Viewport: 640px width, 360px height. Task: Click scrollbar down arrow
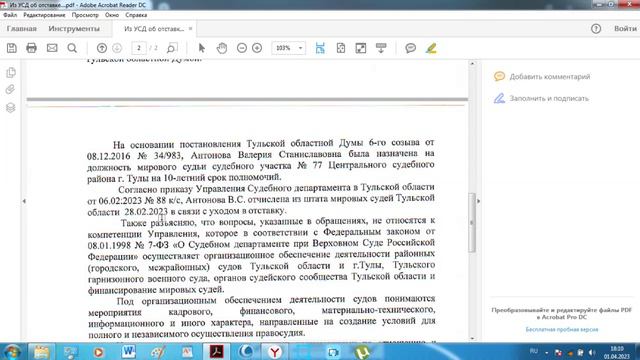pyautogui.click(x=472, y=338)
